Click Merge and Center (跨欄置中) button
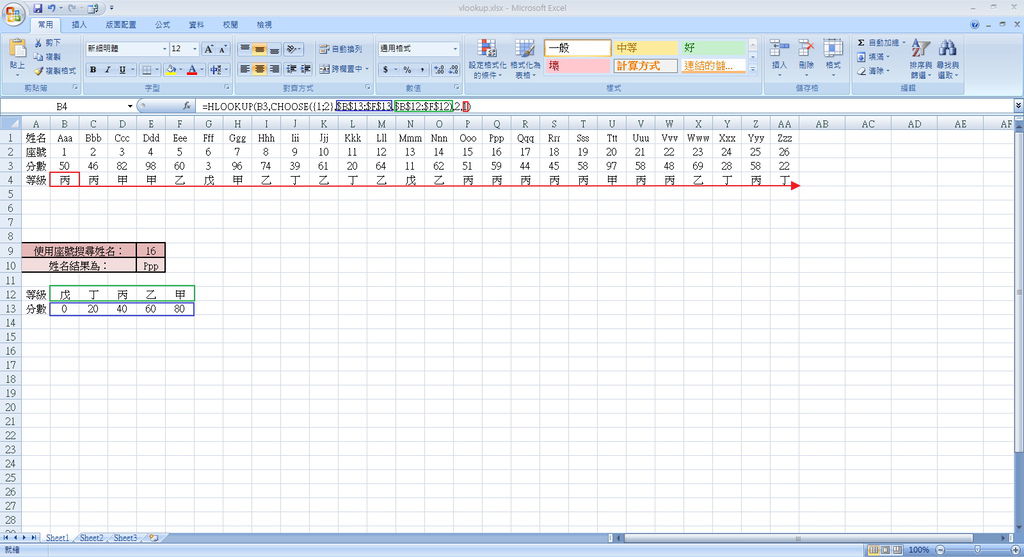The width and height of the screenshot is (1024, 557). coord(343,69)
